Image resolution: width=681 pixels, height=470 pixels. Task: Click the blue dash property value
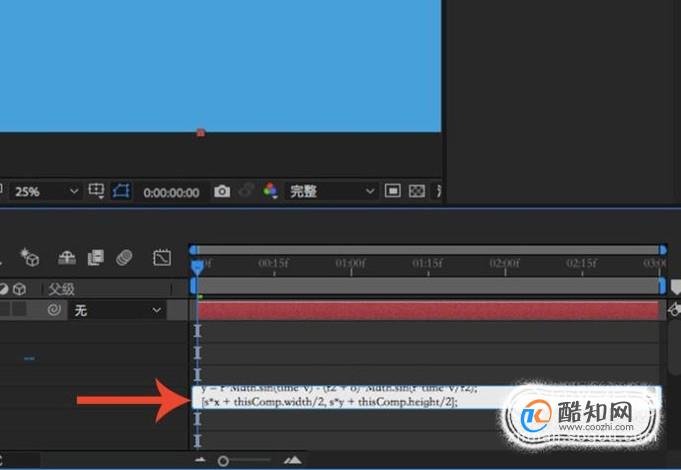click(29, 358)
